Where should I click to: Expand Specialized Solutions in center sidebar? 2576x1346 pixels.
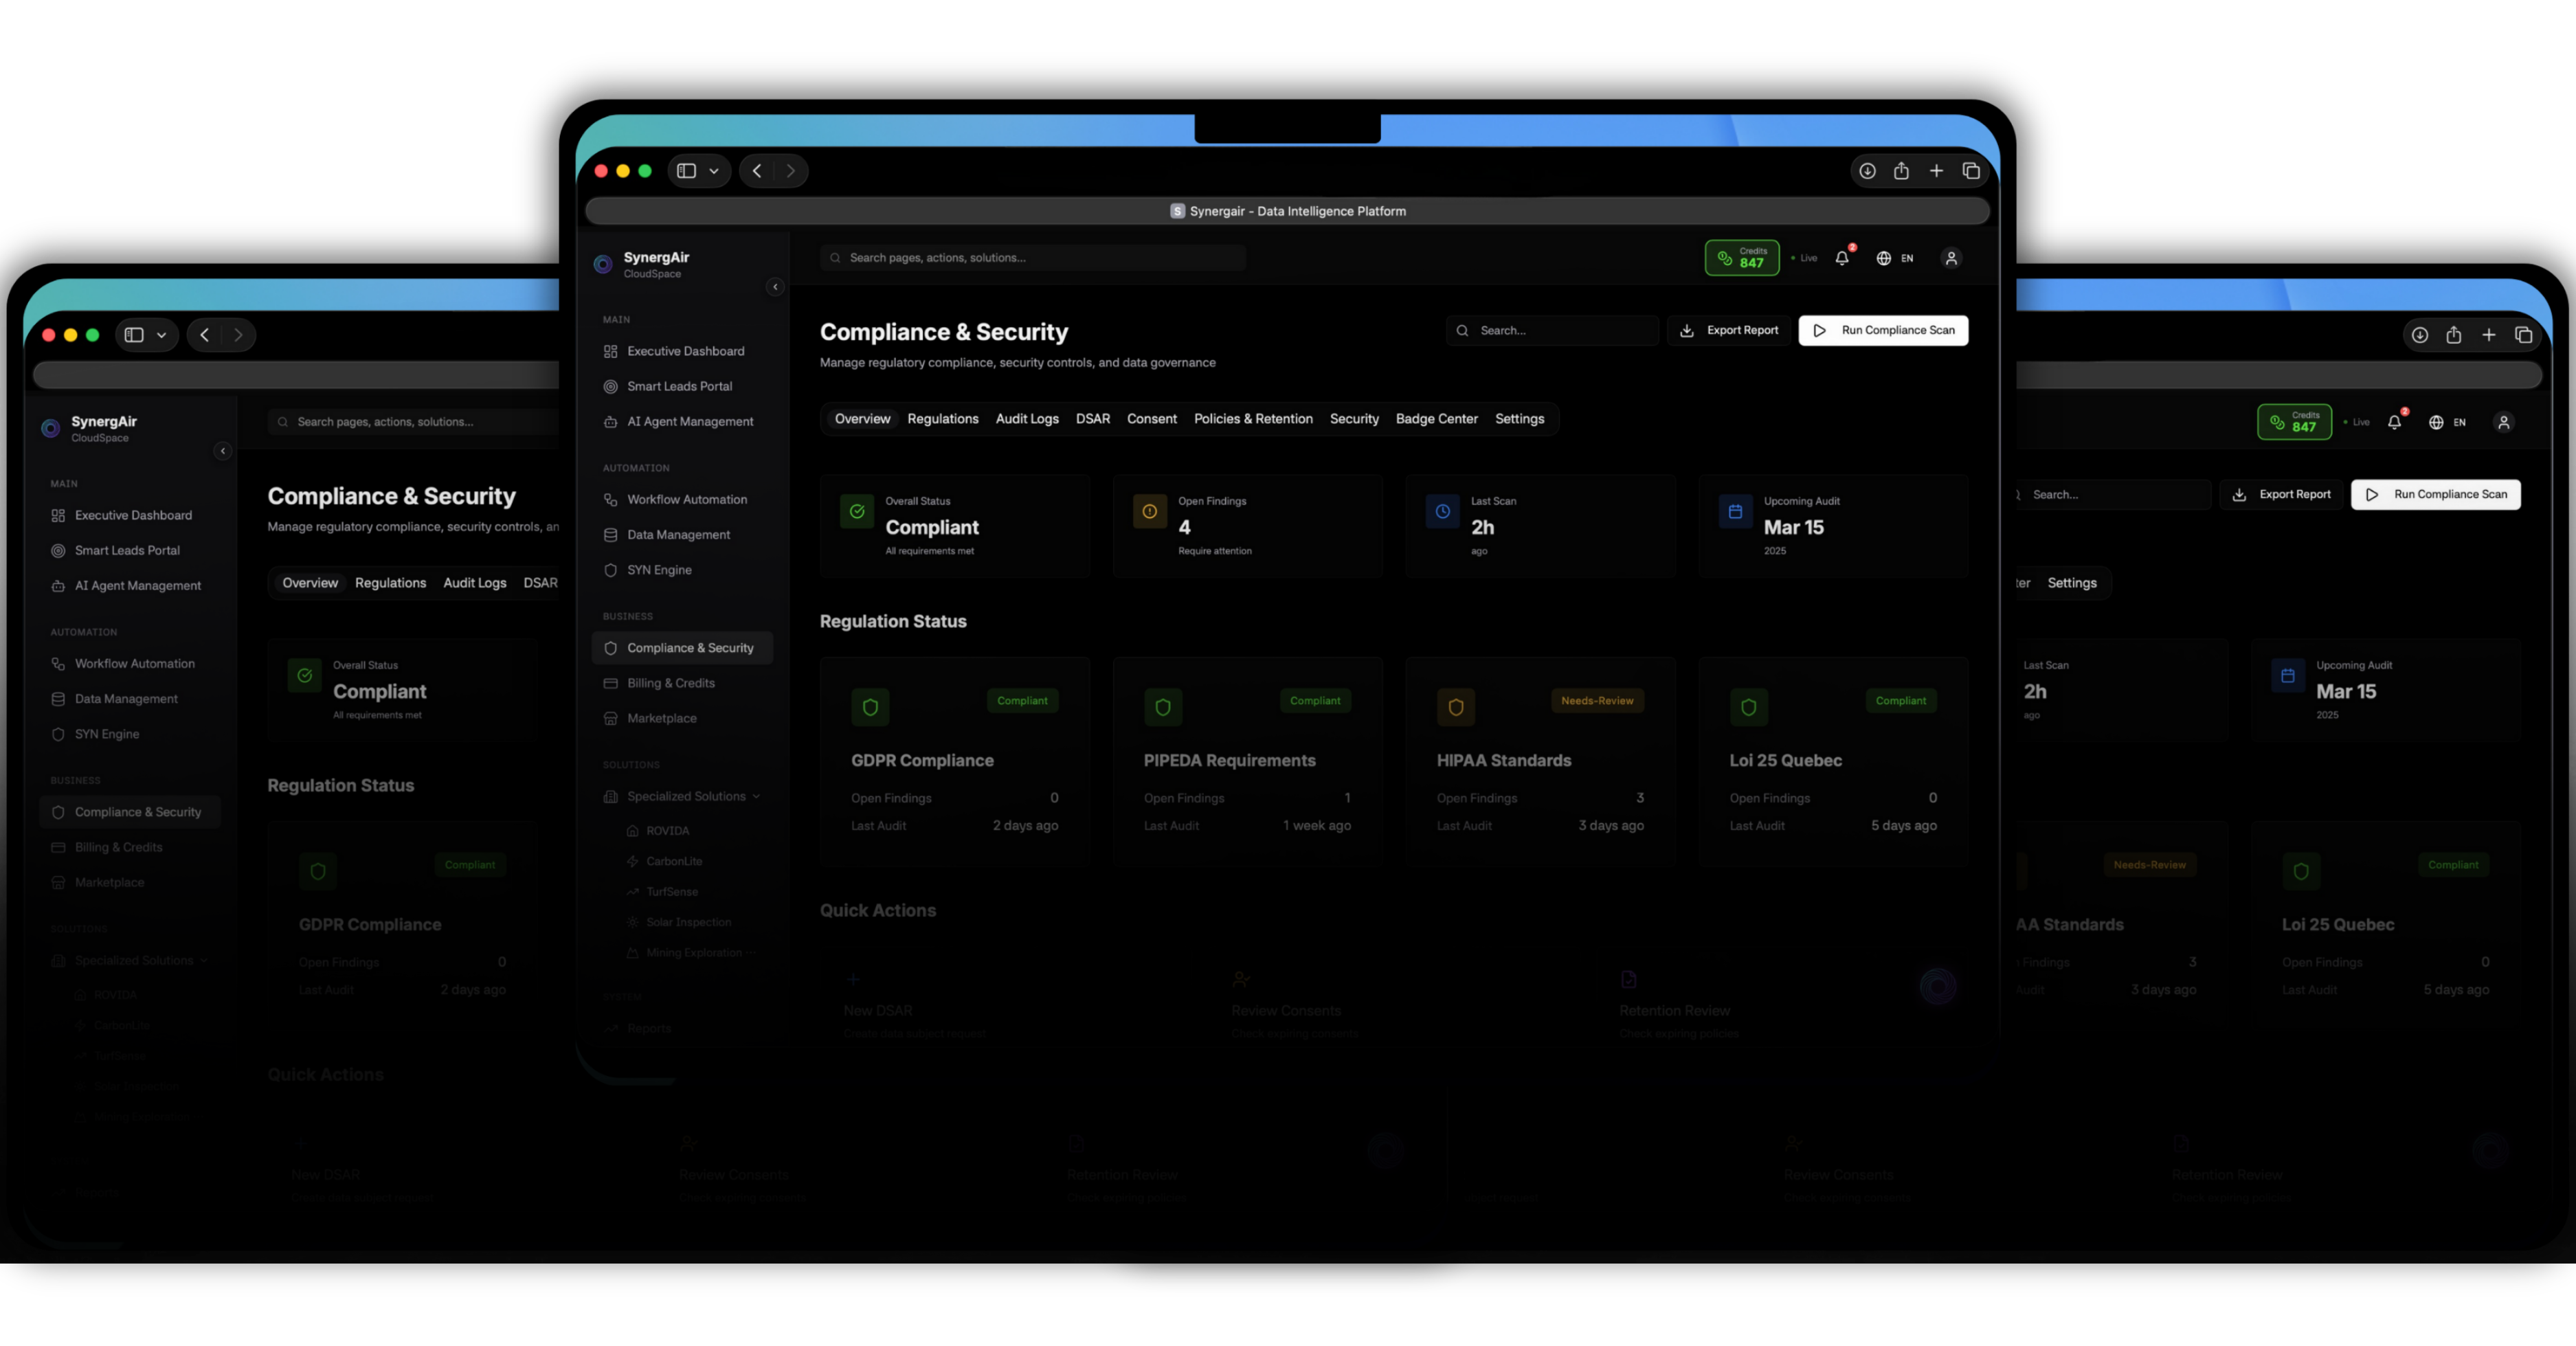686,796
